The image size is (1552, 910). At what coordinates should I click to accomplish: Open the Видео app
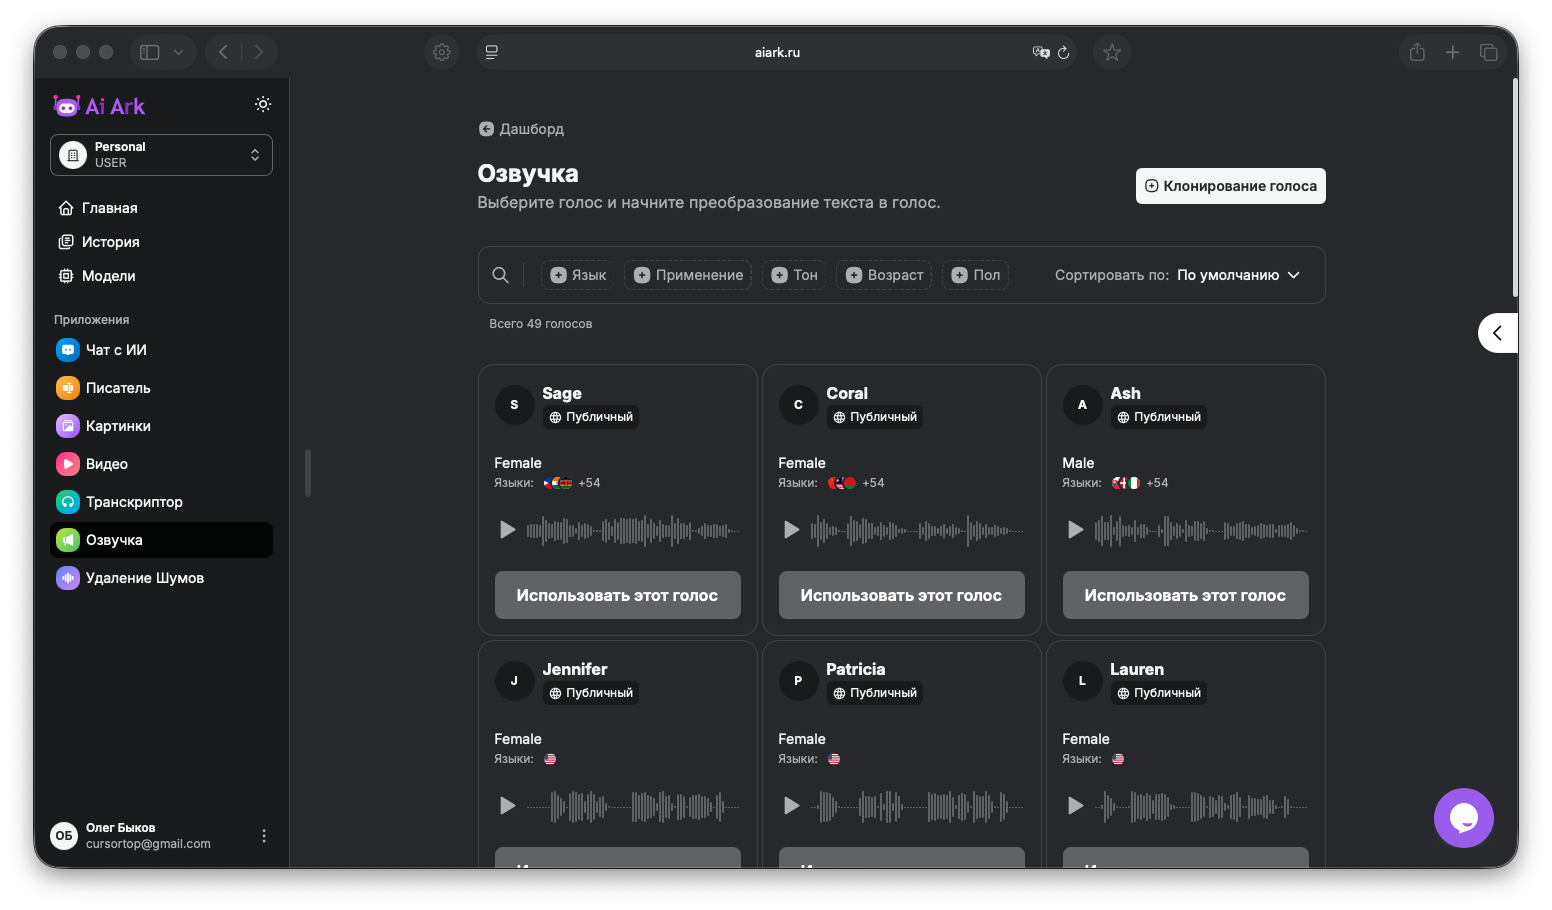pos(106,464)
